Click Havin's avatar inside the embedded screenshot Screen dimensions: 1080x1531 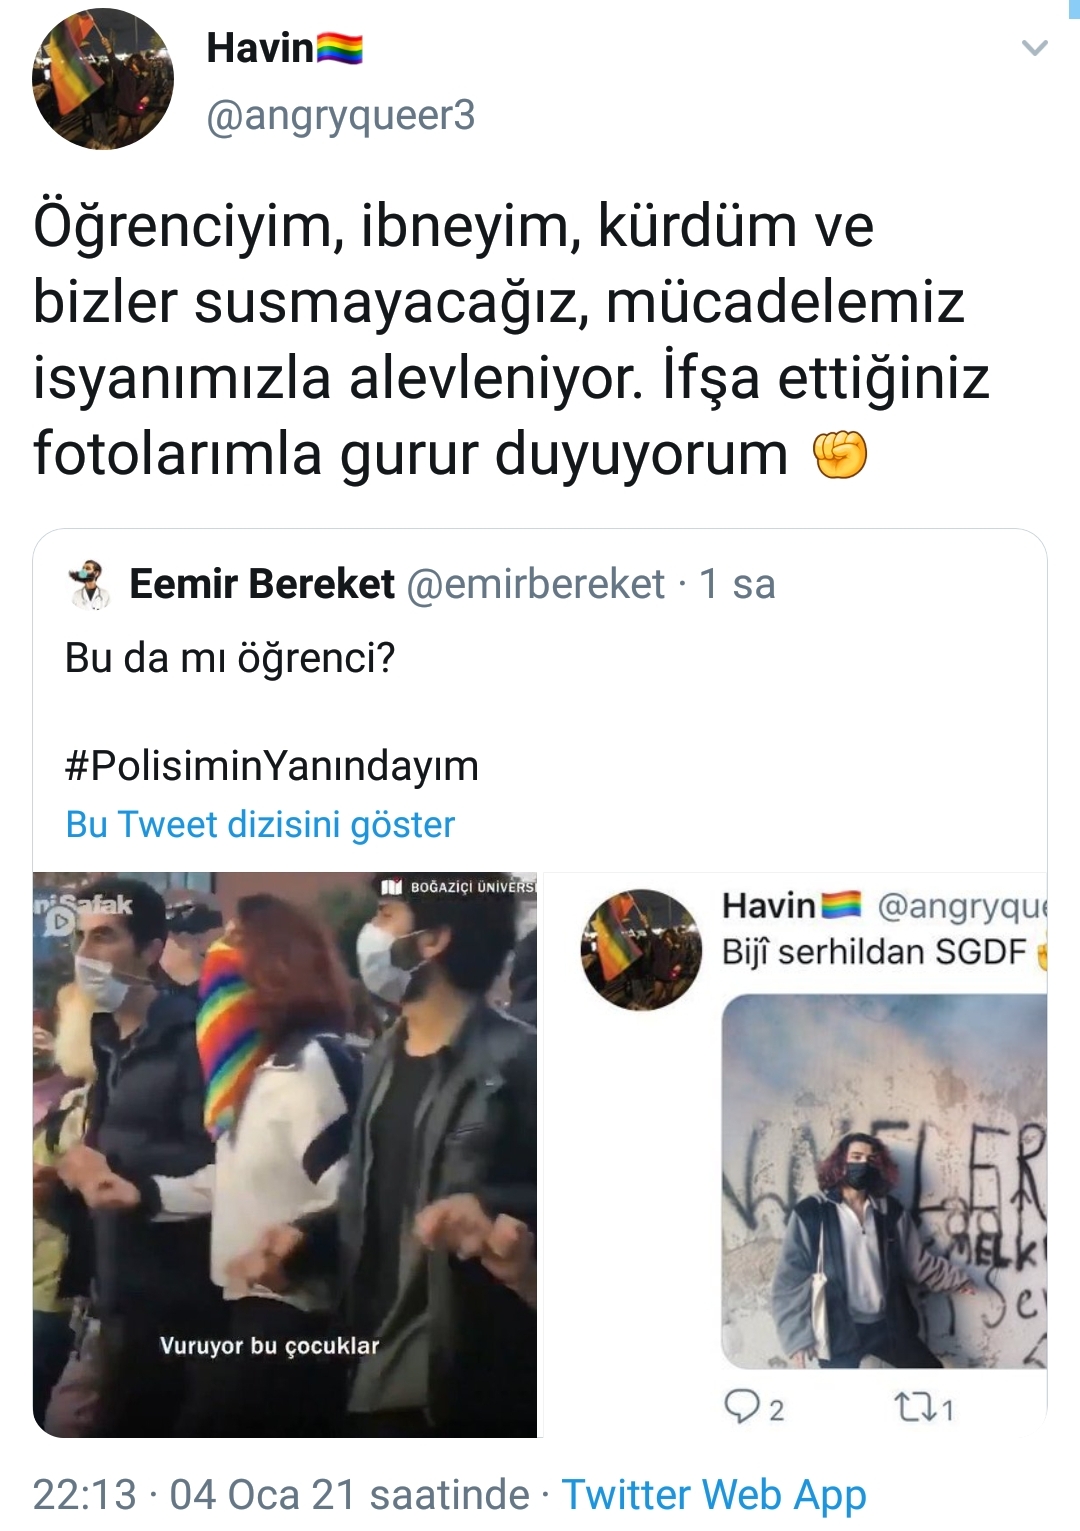coord(641,949)
